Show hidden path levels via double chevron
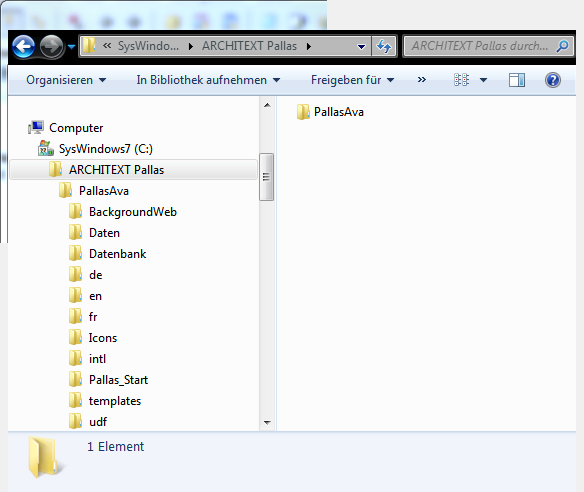This screenshot has width=584, height=492. [107, 46]
